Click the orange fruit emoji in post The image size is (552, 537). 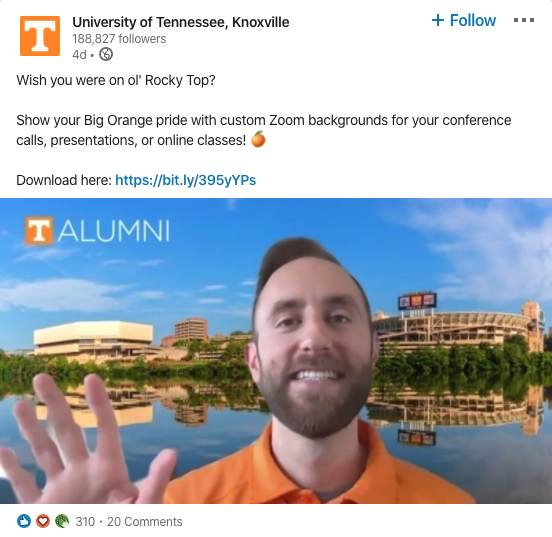(258, 139)
